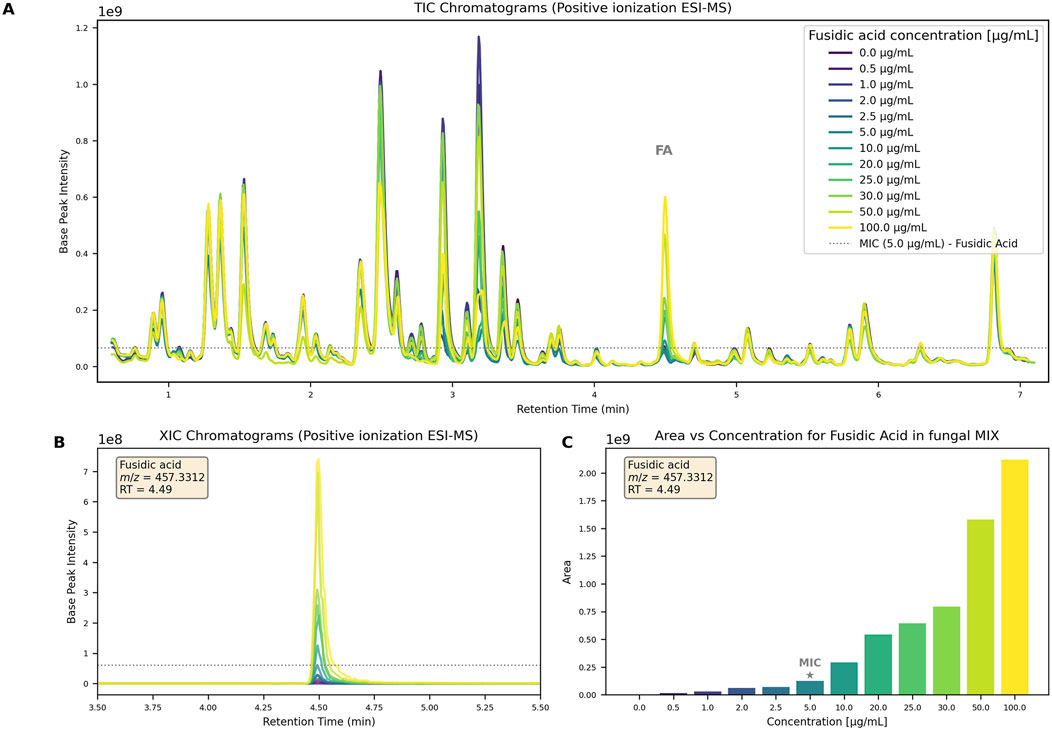Click x-axis tick "7" in panel A
The image size is (1052, 730).
click(x=1020, y=395)
